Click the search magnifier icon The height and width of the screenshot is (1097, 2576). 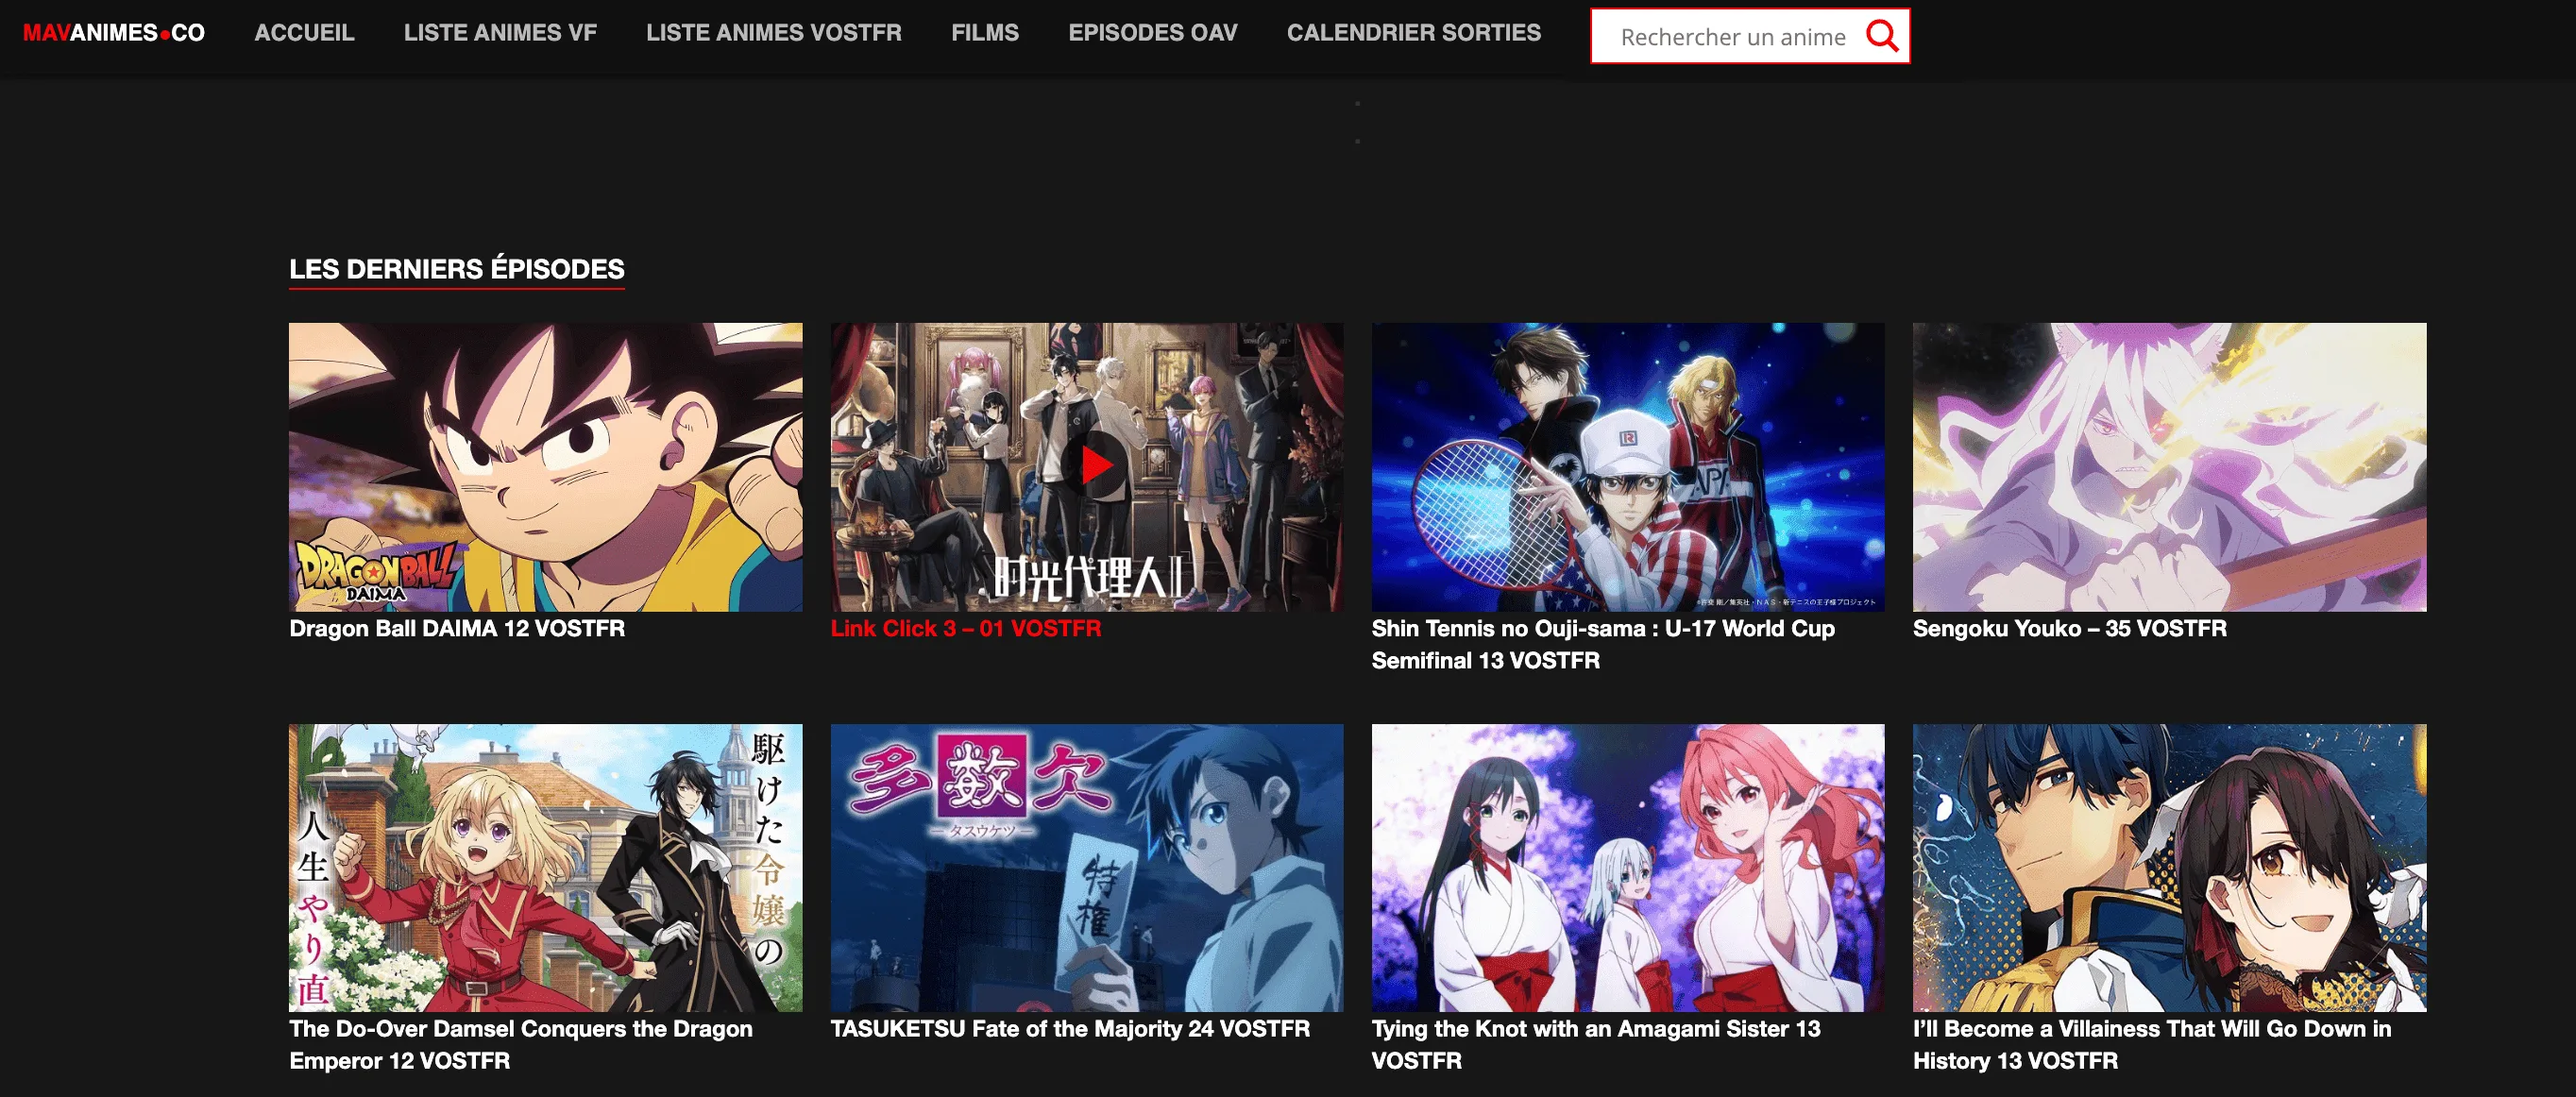(1884, 36)
